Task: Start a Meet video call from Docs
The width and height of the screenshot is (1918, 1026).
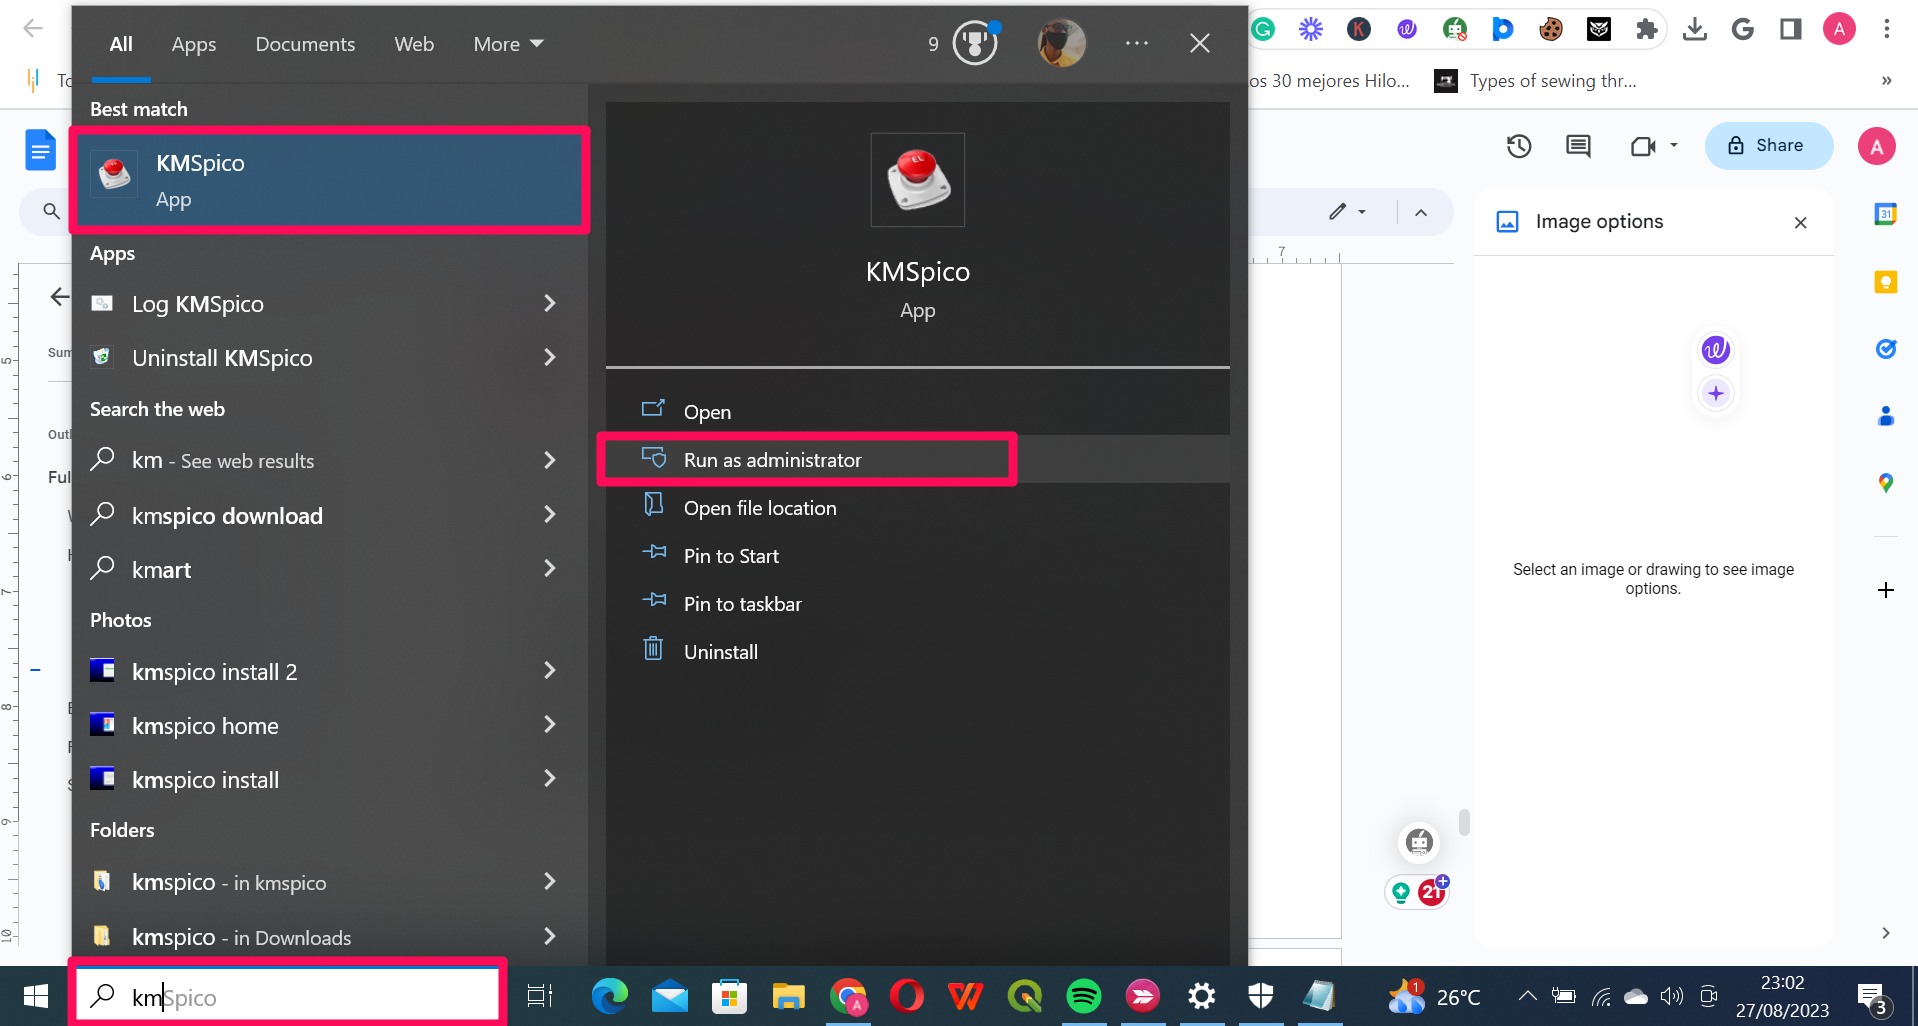Action: [x=1643, y=146]
